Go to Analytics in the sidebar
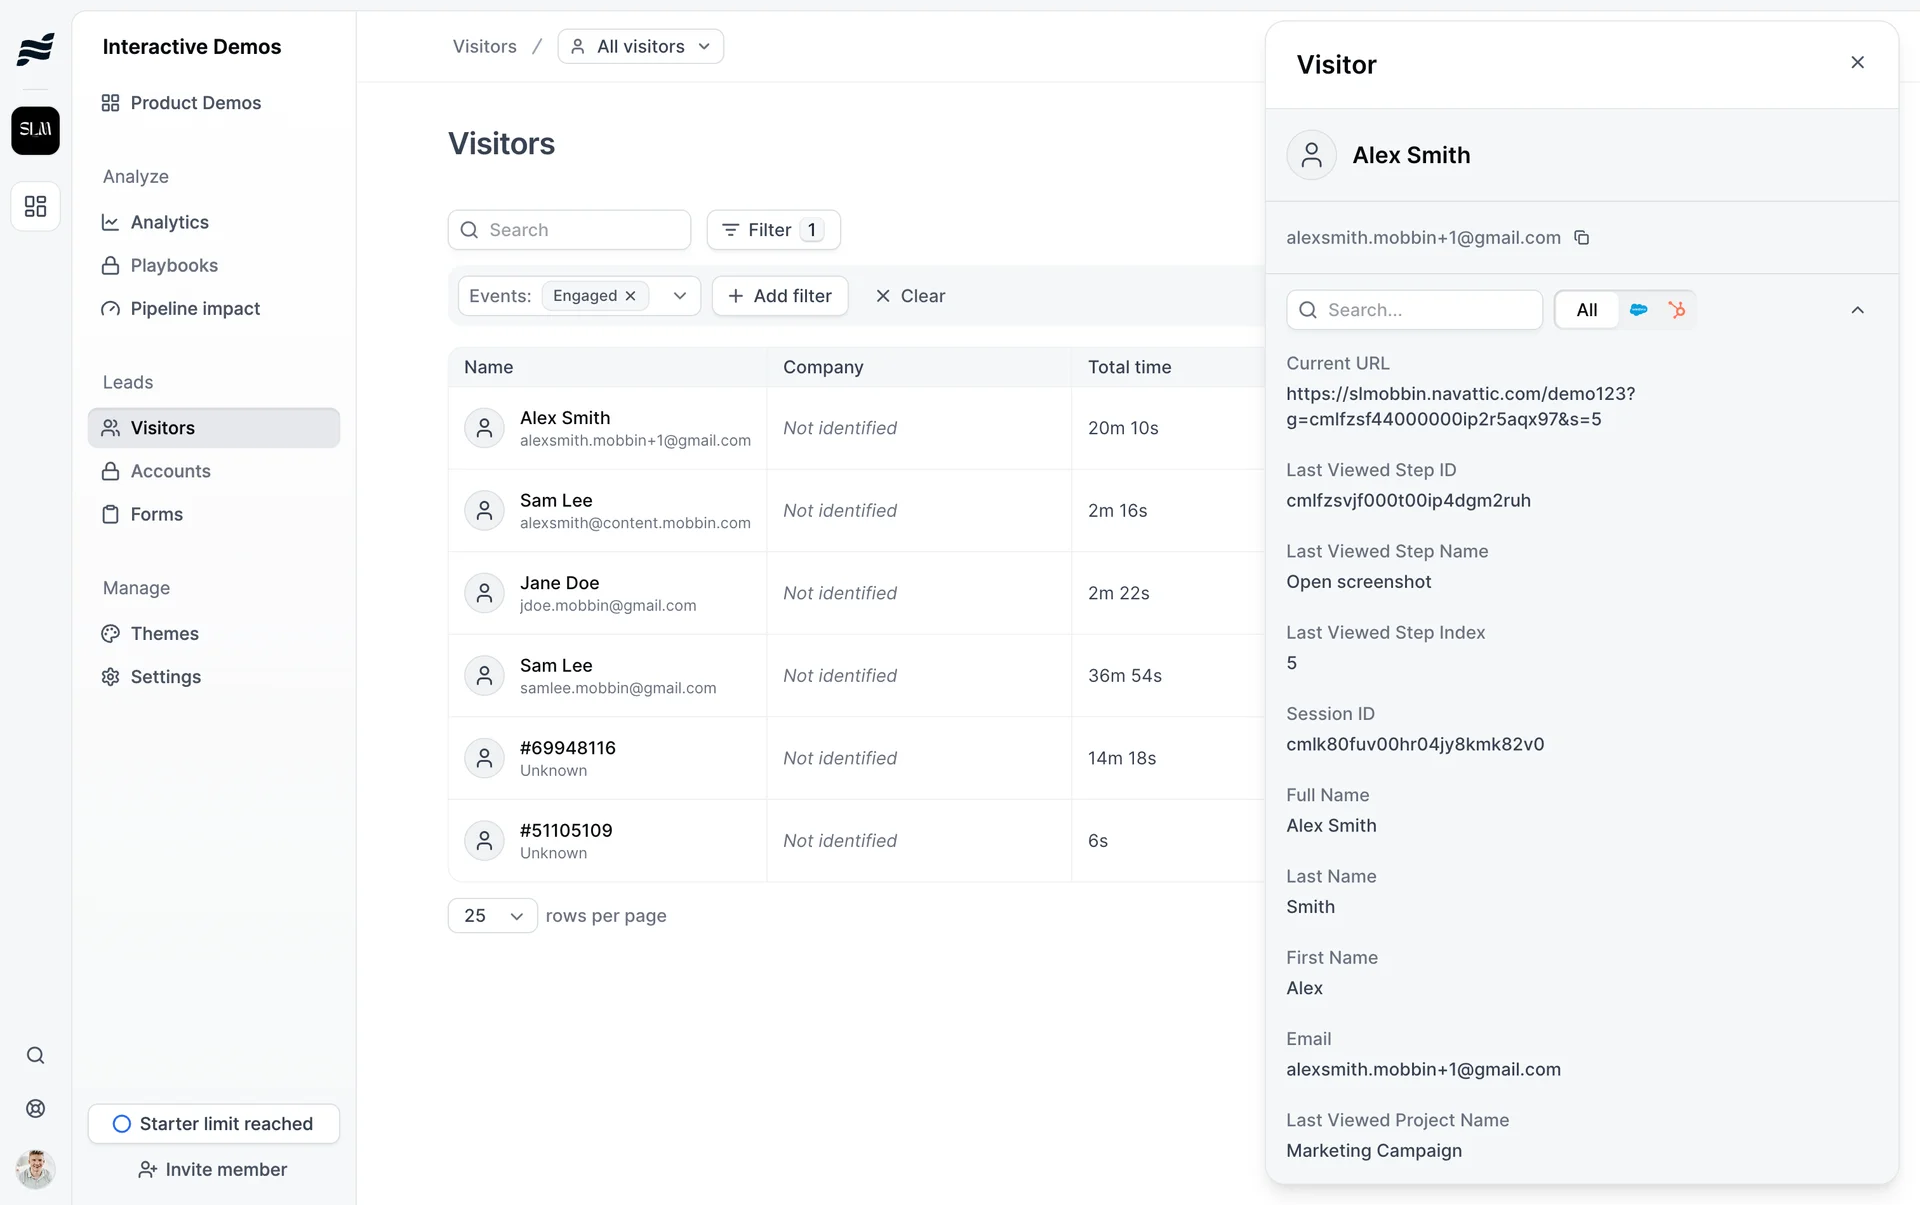The height and width of the screenshot is (1205, 1920). click(169, 222)
